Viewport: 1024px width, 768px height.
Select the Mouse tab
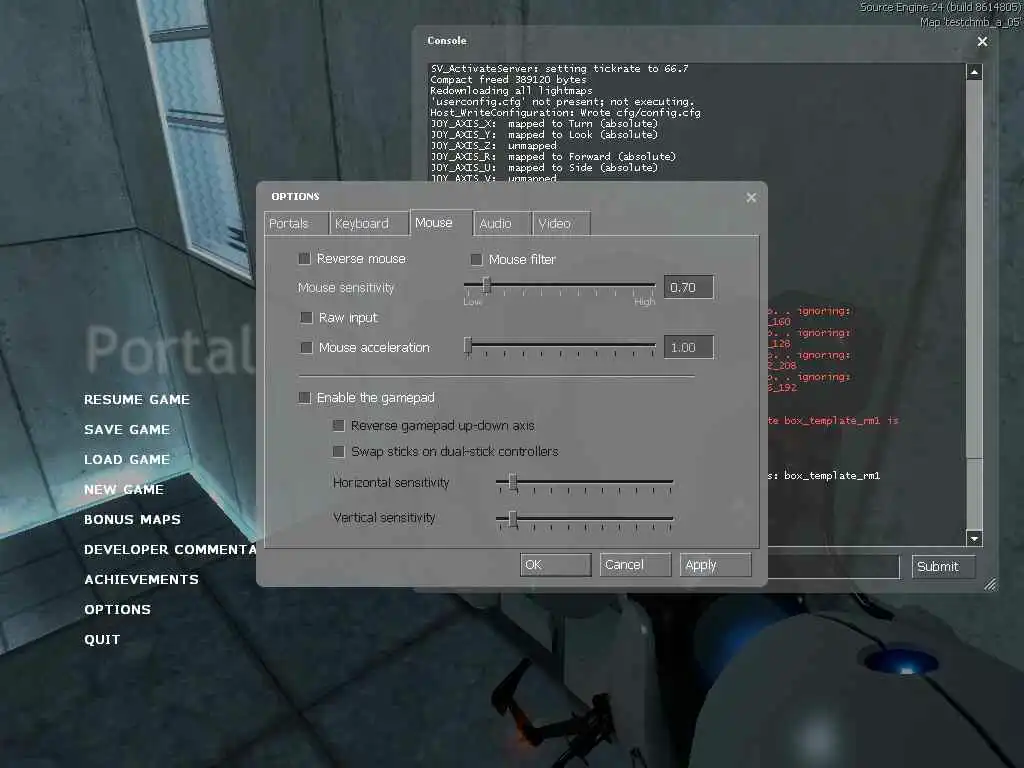coord(441,223)
